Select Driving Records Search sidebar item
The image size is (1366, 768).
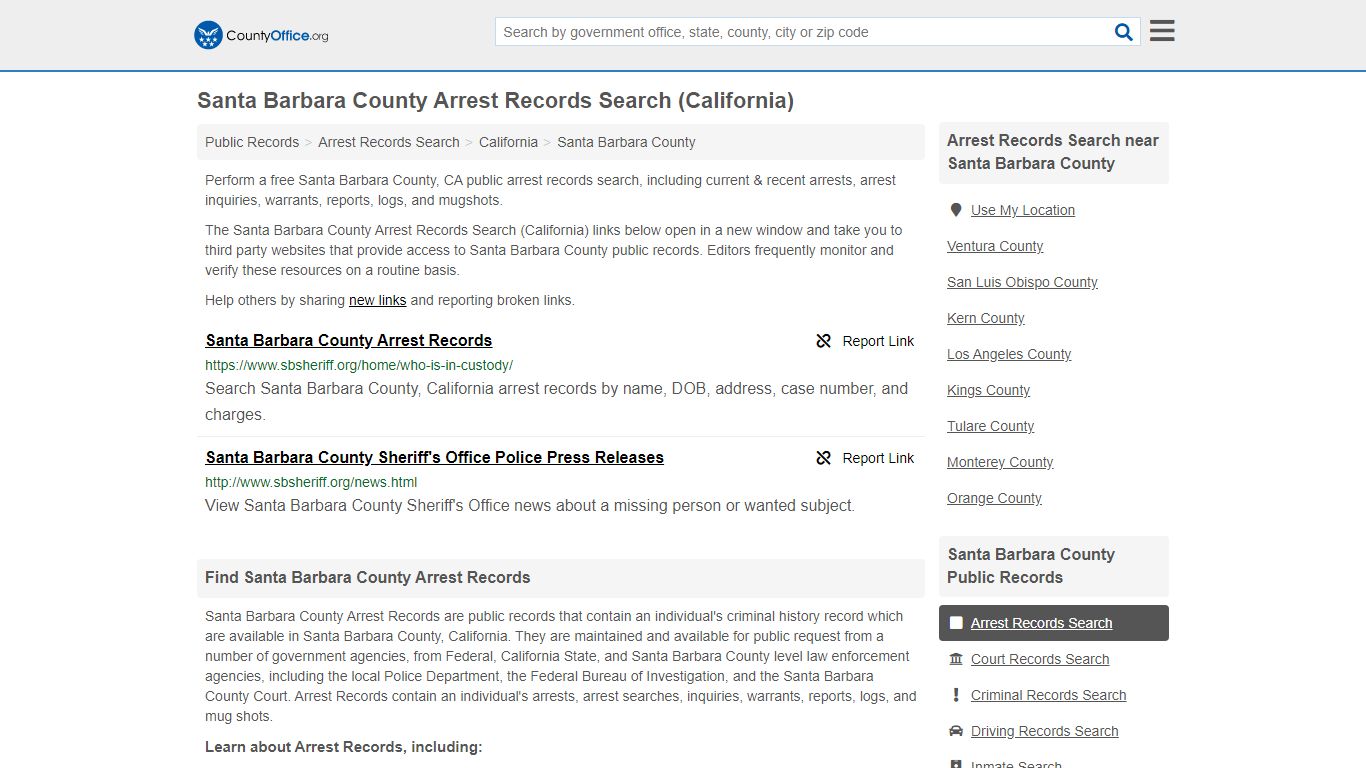click(1045, 731)
